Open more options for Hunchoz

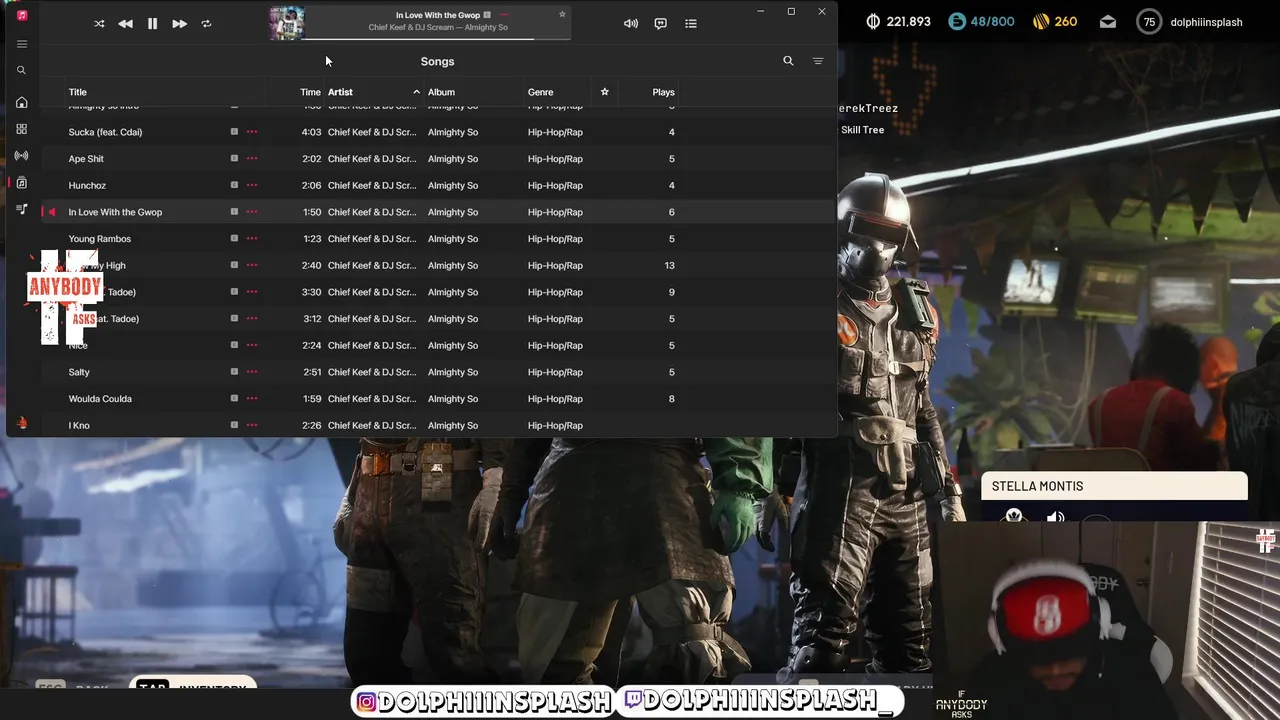(x=252, y=185)
